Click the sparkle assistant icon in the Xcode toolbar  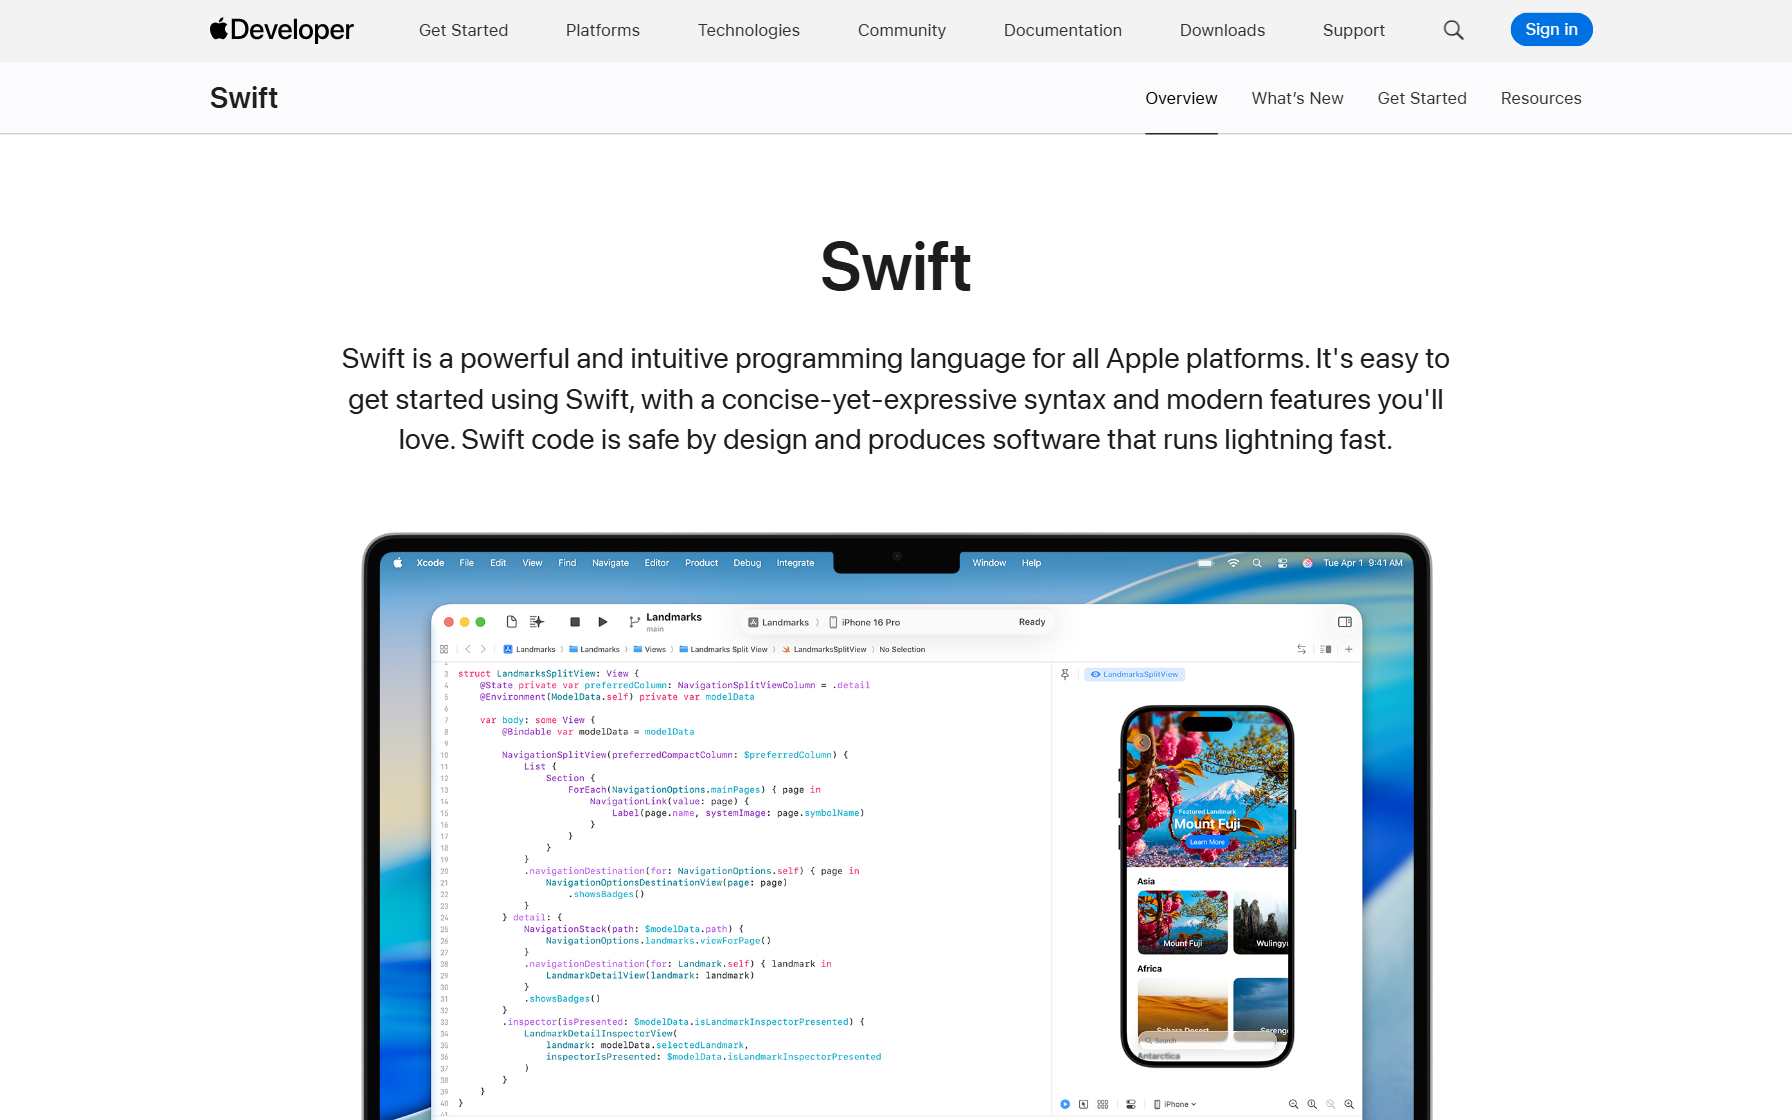tap(537, 622)
